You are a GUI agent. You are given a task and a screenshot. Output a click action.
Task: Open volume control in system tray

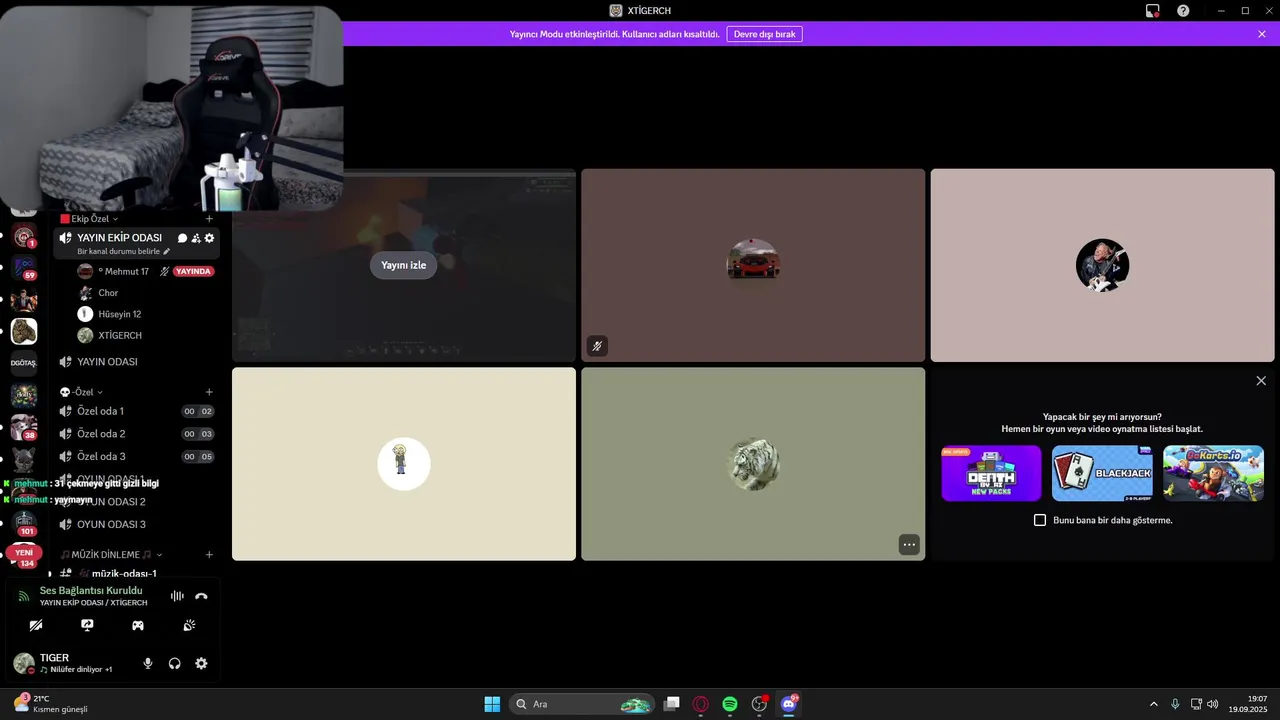(x=1213, y=704)
